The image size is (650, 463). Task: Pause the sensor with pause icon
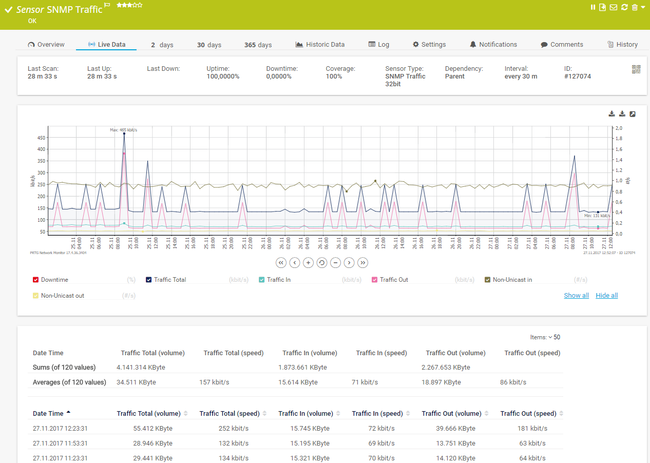tap(592, 7)
